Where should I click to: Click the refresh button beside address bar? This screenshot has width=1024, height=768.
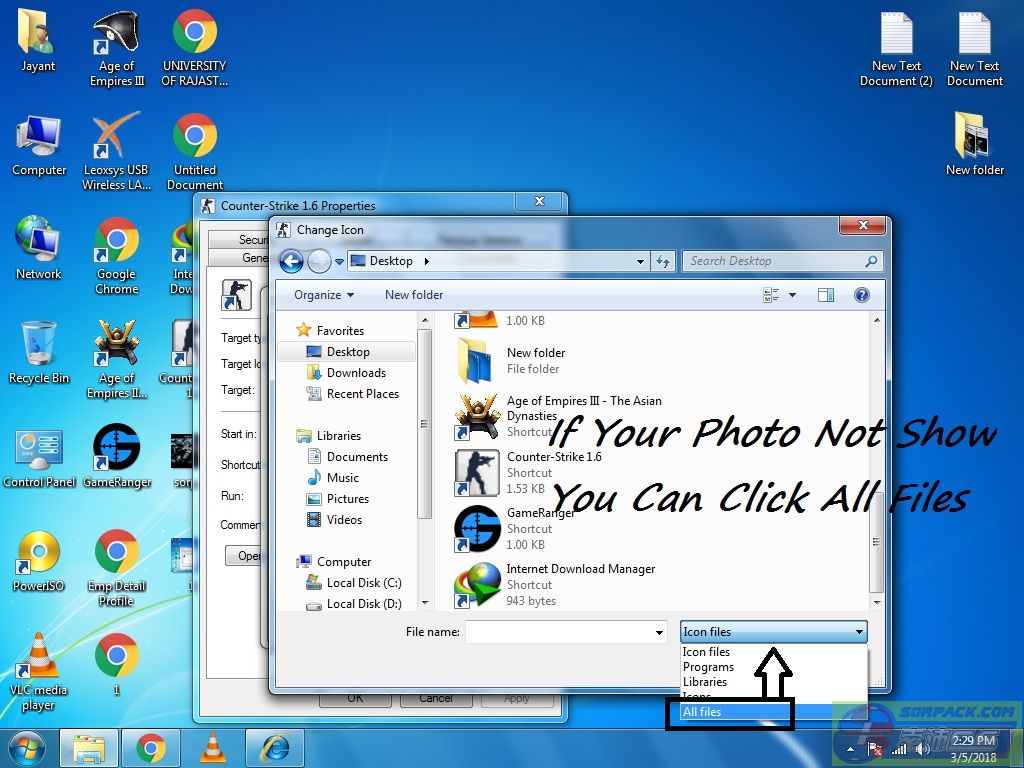pyautogui.click(x=663, y=262)
